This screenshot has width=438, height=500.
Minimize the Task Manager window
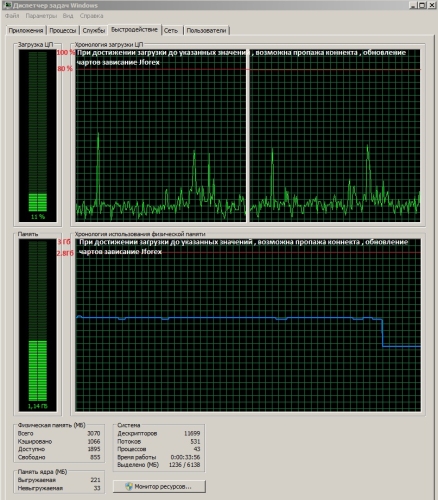point(413,5)
